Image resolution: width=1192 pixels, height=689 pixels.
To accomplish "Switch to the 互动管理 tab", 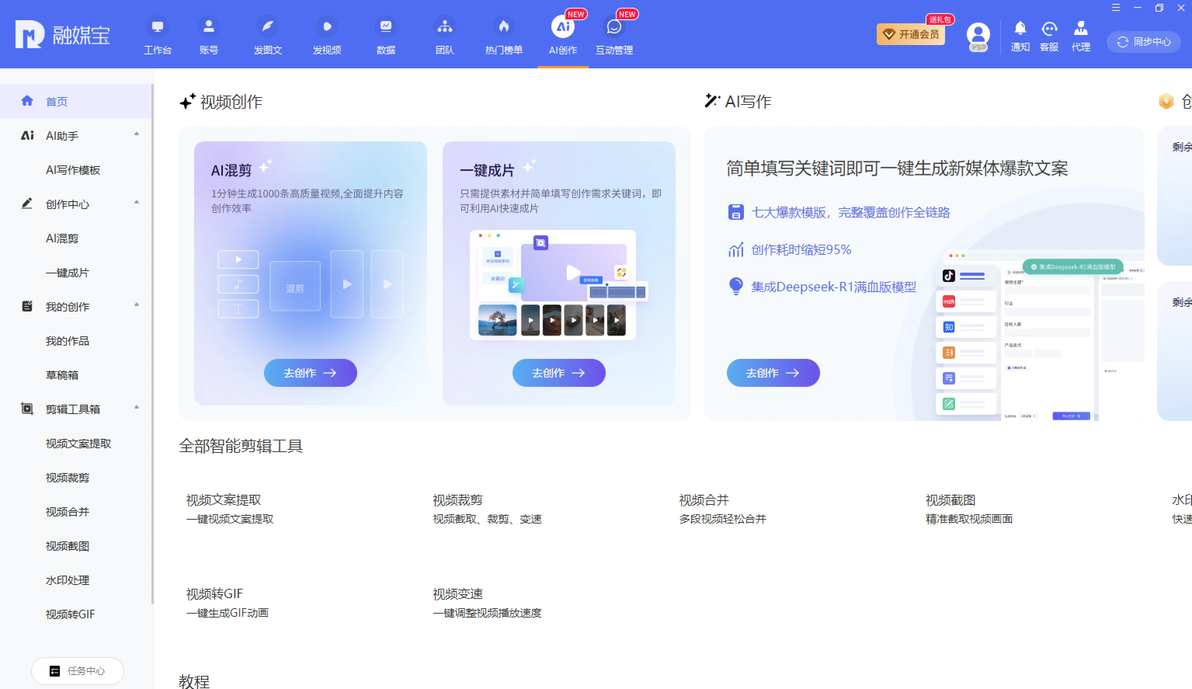I will click(x=614, y=35).
